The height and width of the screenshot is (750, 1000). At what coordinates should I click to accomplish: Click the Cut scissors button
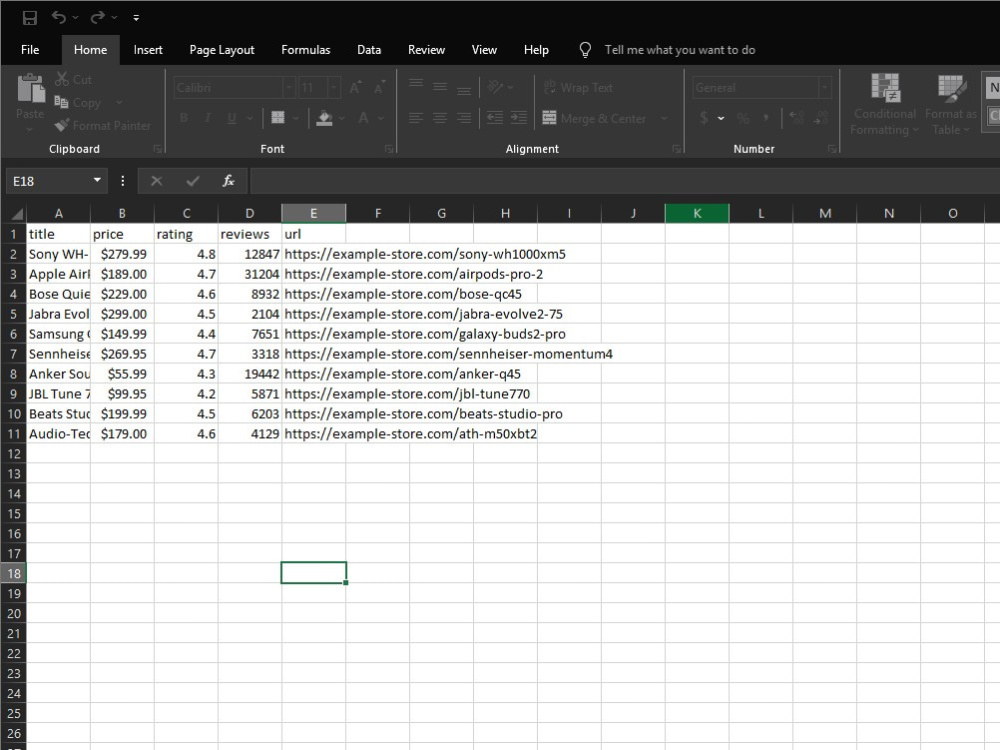click(73, 80)
